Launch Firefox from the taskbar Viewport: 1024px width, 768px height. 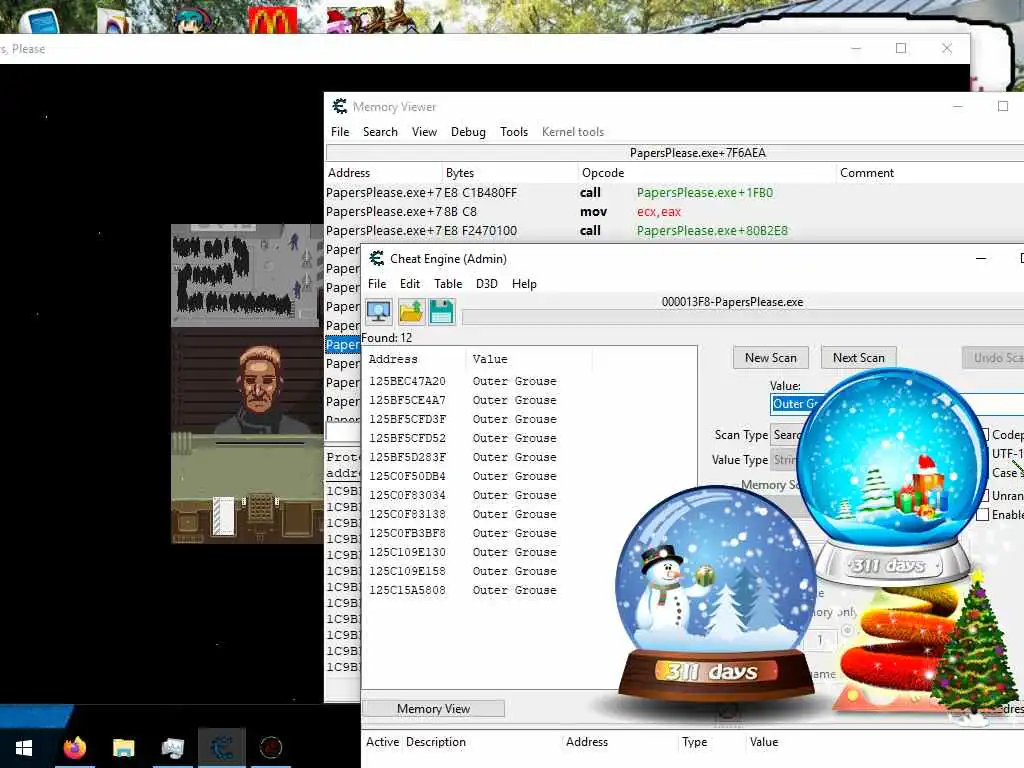(x=74, y=748)
